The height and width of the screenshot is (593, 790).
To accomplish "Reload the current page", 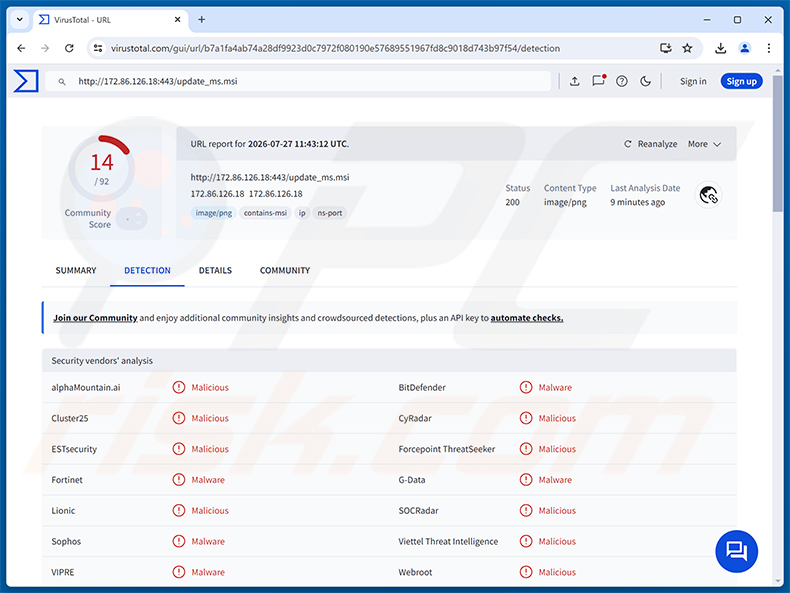I will [x=69, y=48].
